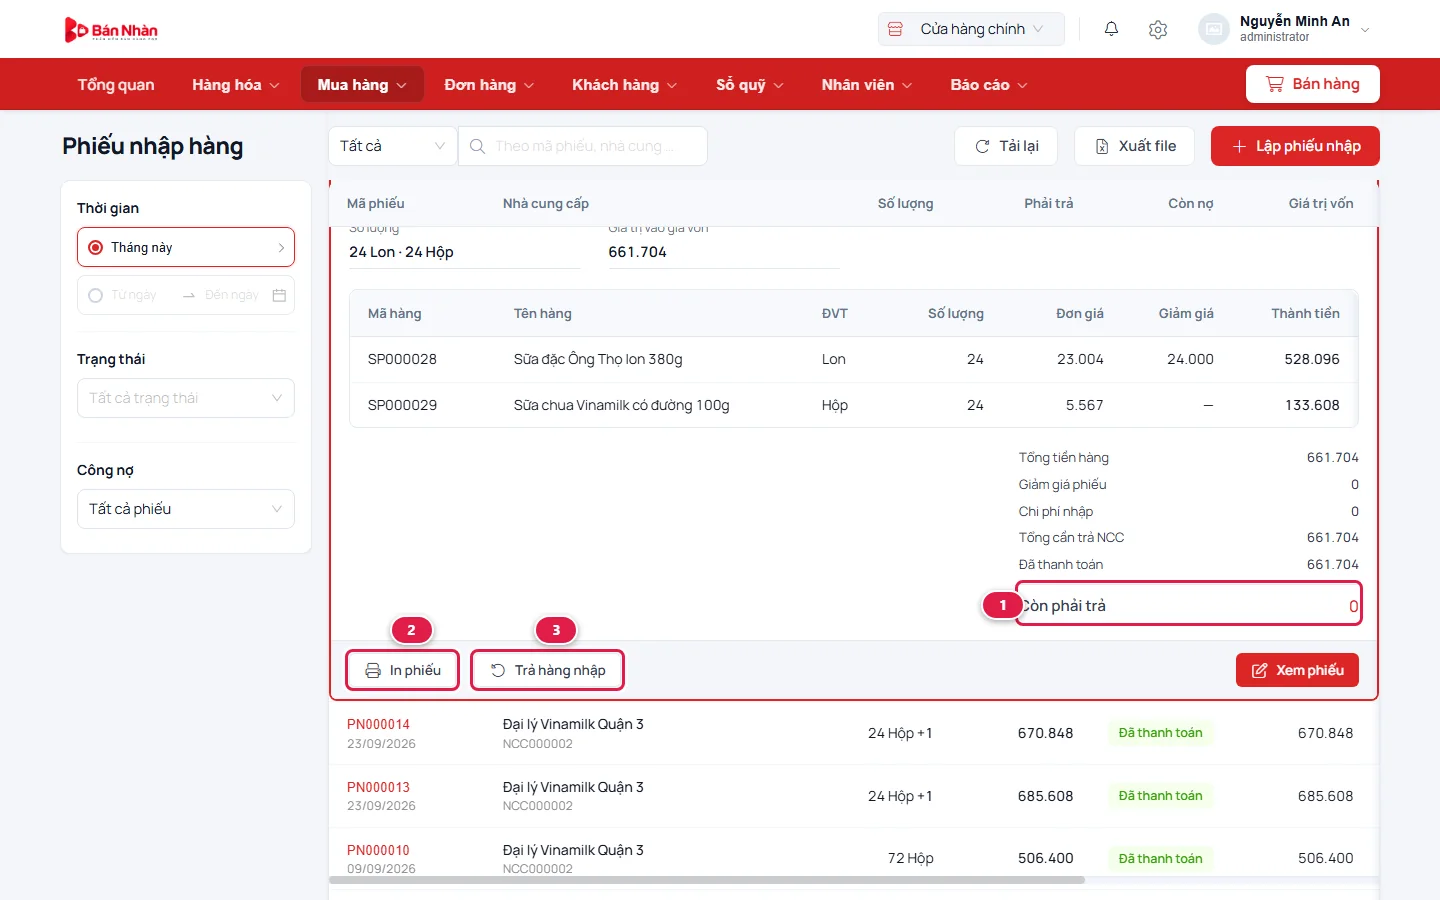Click the Bán Nhàn logo
Image resolution: width=1440 pixels, height=900 pixels.
click(111, 30)
